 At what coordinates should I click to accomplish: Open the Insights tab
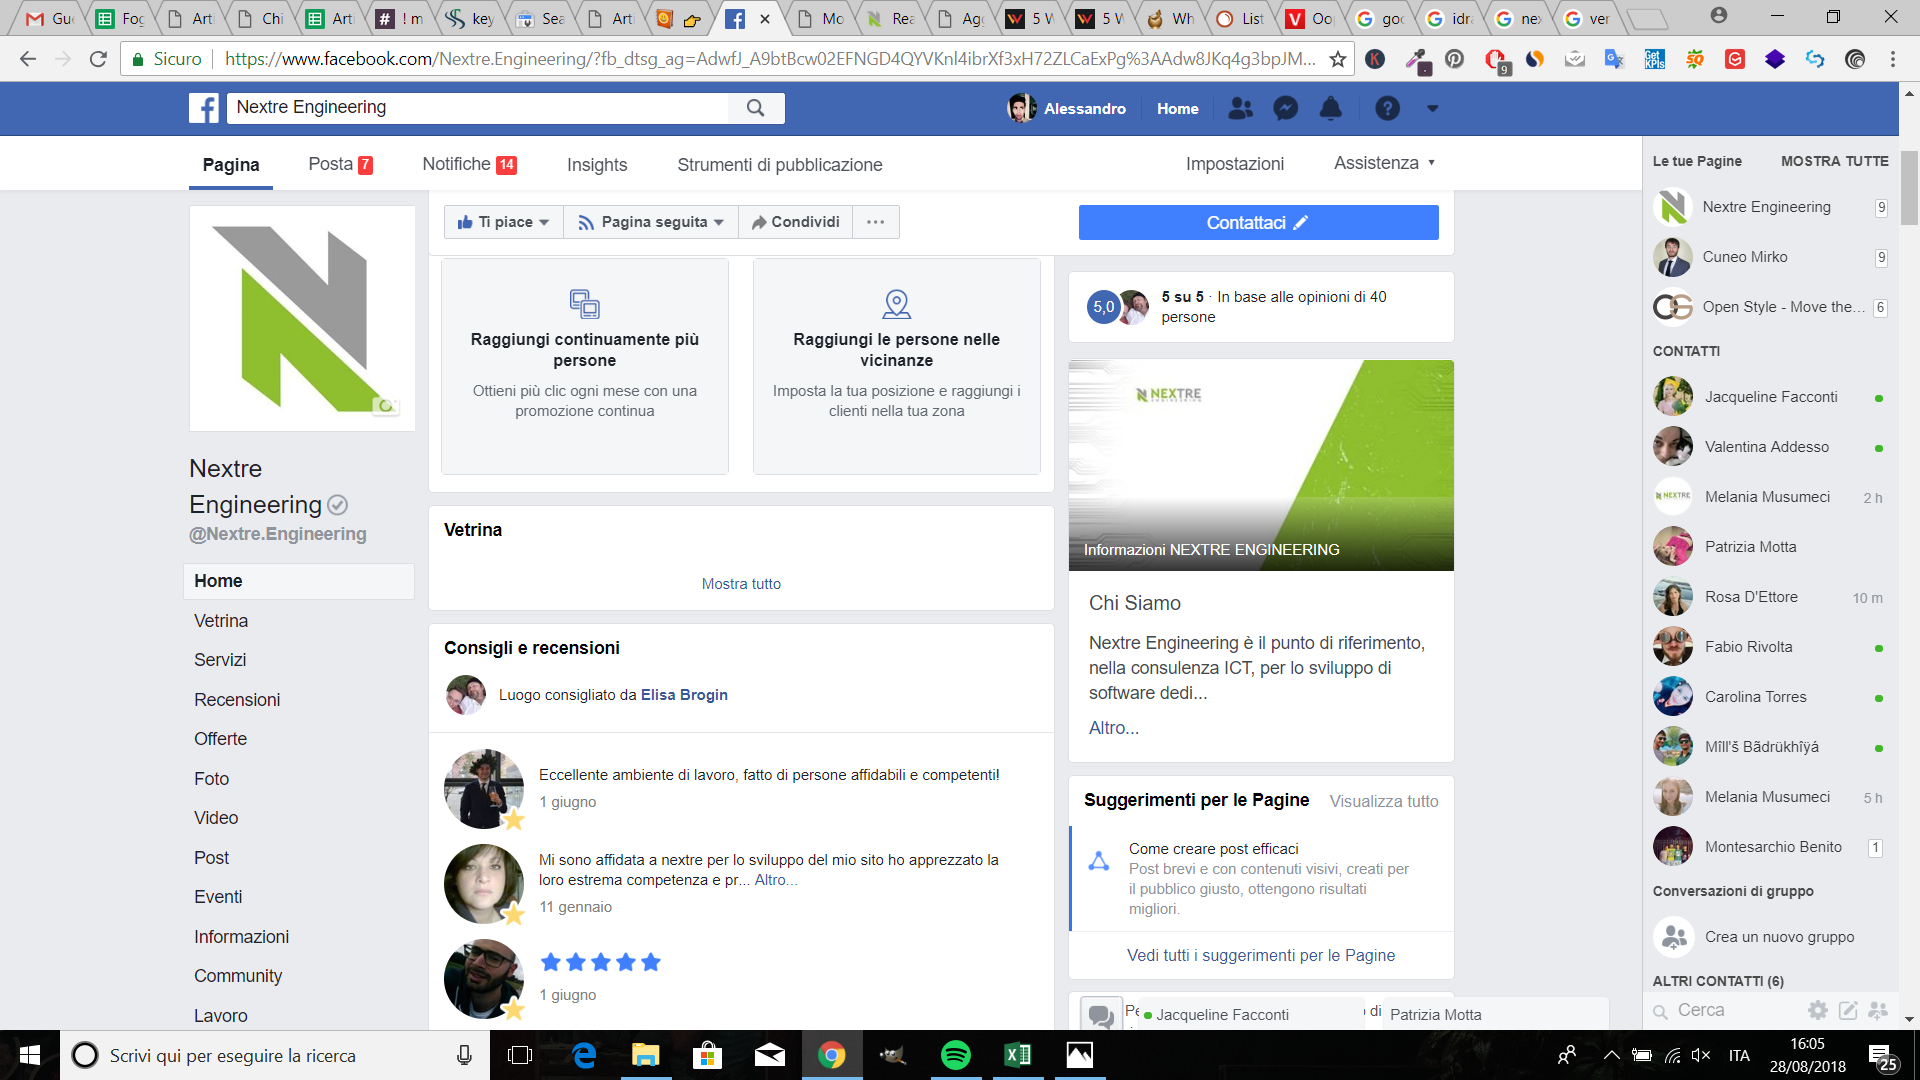click(x=597, y=165)
